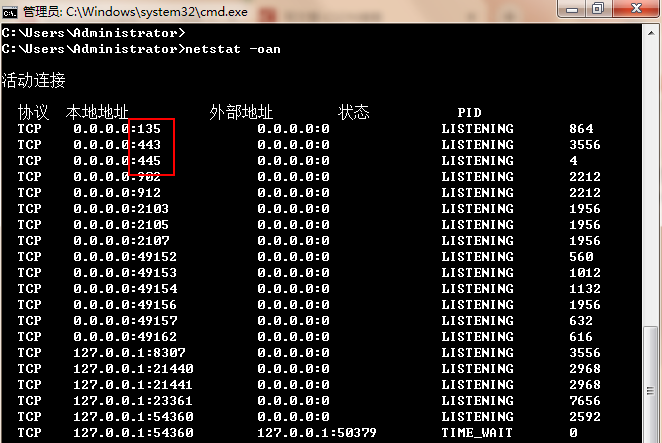Click the 协议 column header
The height and width of the screenshot is (443, 662).
coord(33,112)
